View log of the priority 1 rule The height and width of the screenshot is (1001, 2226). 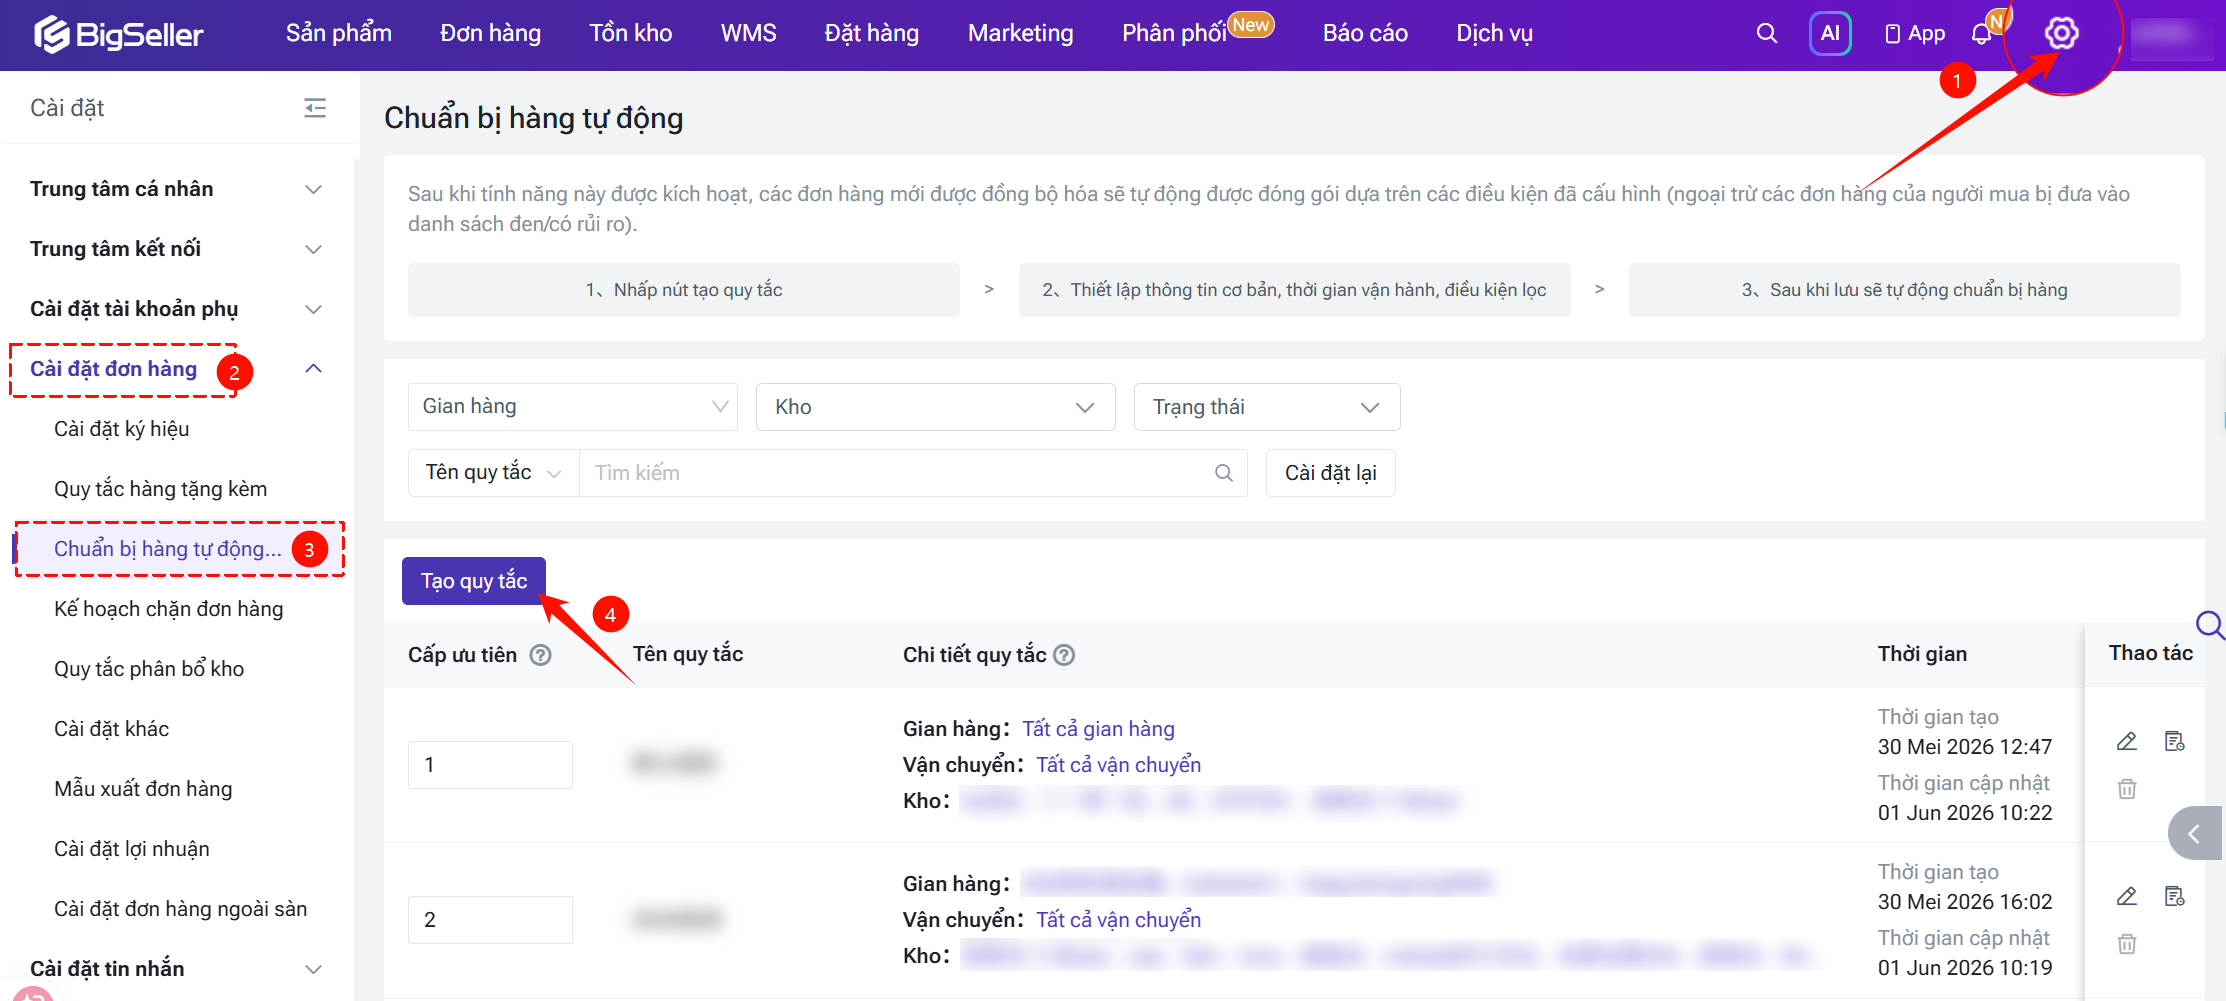click(2175, 741)
